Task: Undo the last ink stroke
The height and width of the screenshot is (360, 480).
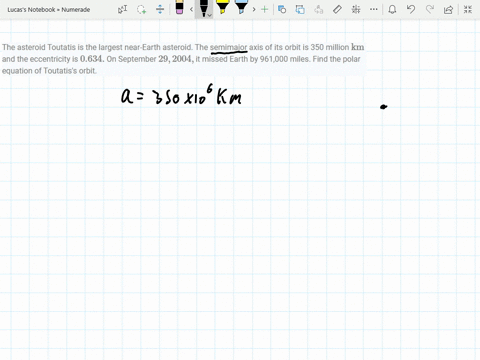Action: [x=411, y=9]
